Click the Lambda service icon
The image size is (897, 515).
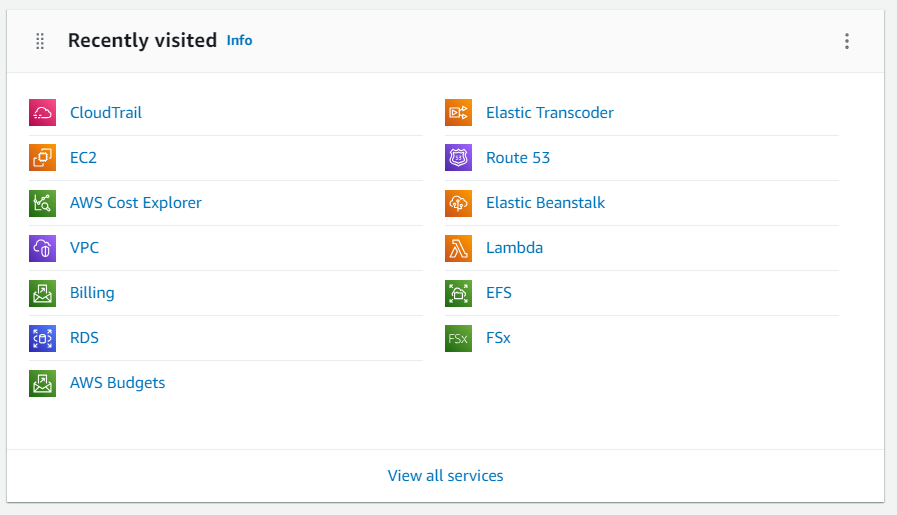point(458,248)
